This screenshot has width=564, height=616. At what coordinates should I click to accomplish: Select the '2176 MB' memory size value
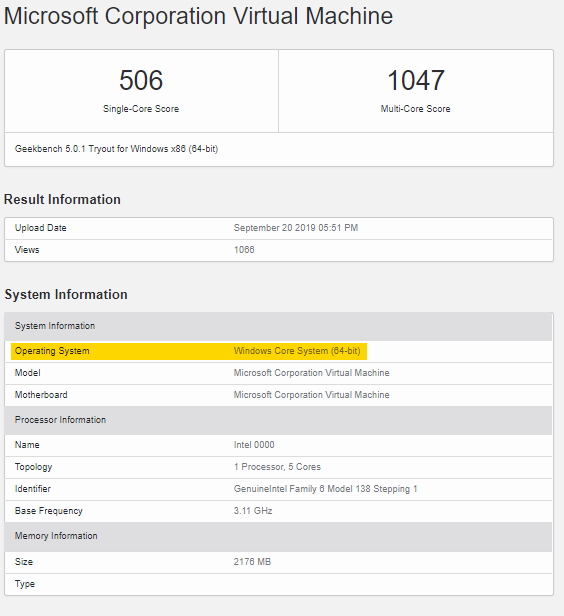click(252, 562)
